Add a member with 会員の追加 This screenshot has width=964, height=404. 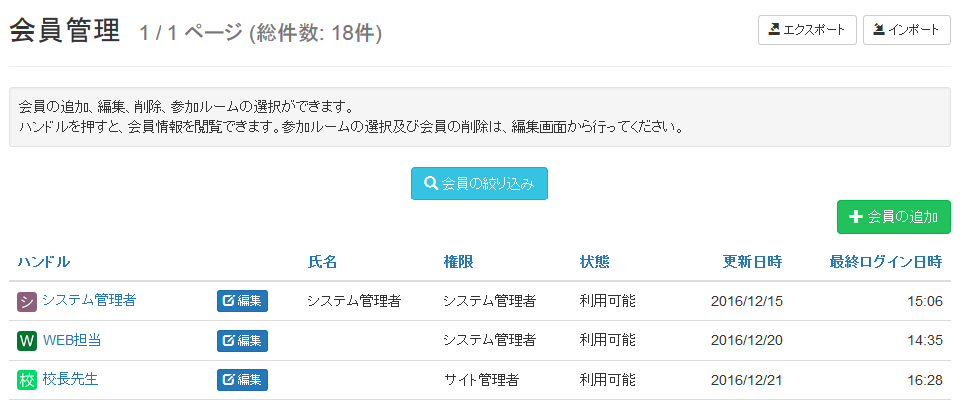tap(894, 217)
